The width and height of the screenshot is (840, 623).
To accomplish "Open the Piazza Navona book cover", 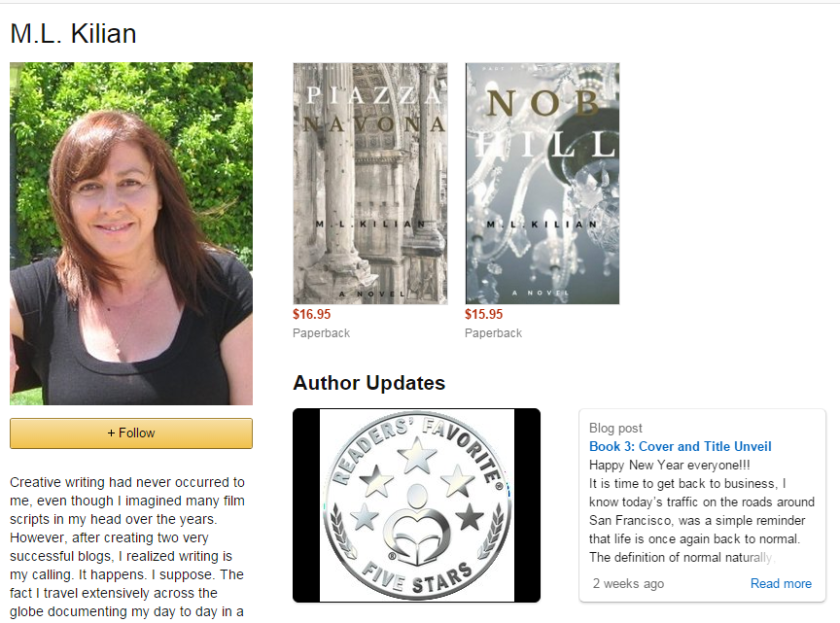I will pos(370,183).
